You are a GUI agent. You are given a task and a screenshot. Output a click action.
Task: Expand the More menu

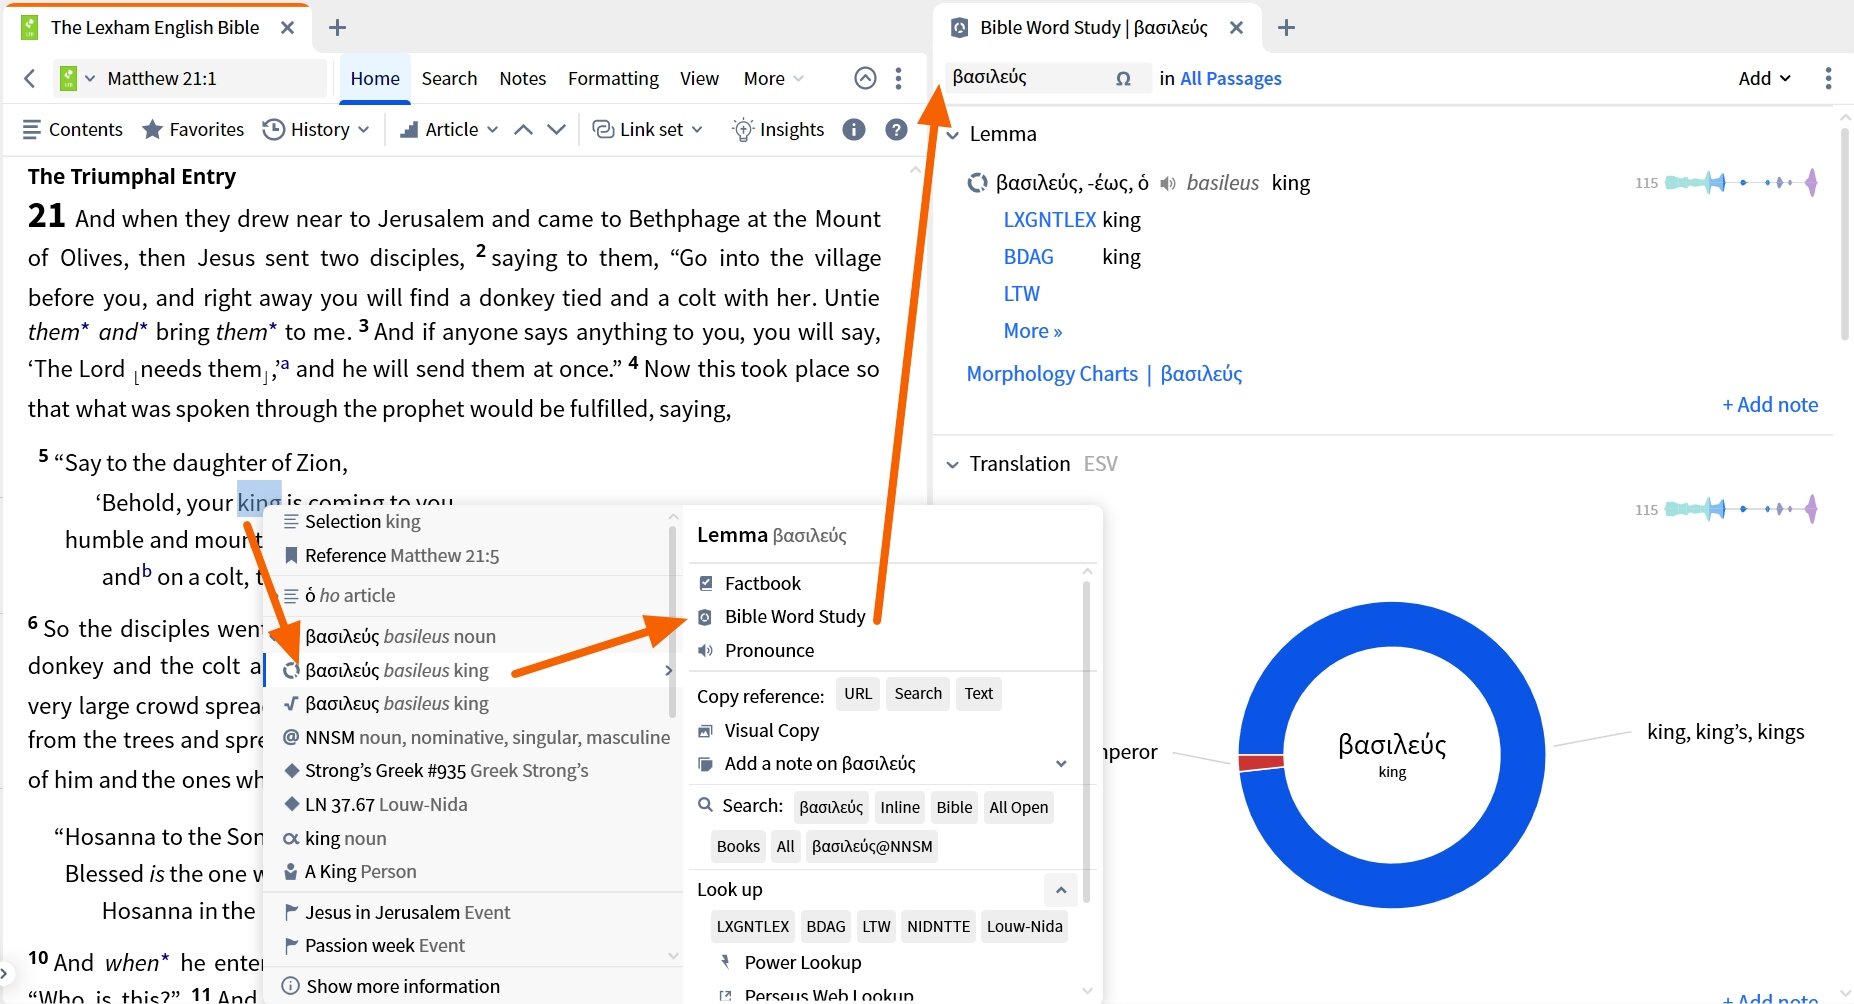(x=773, y=78)
